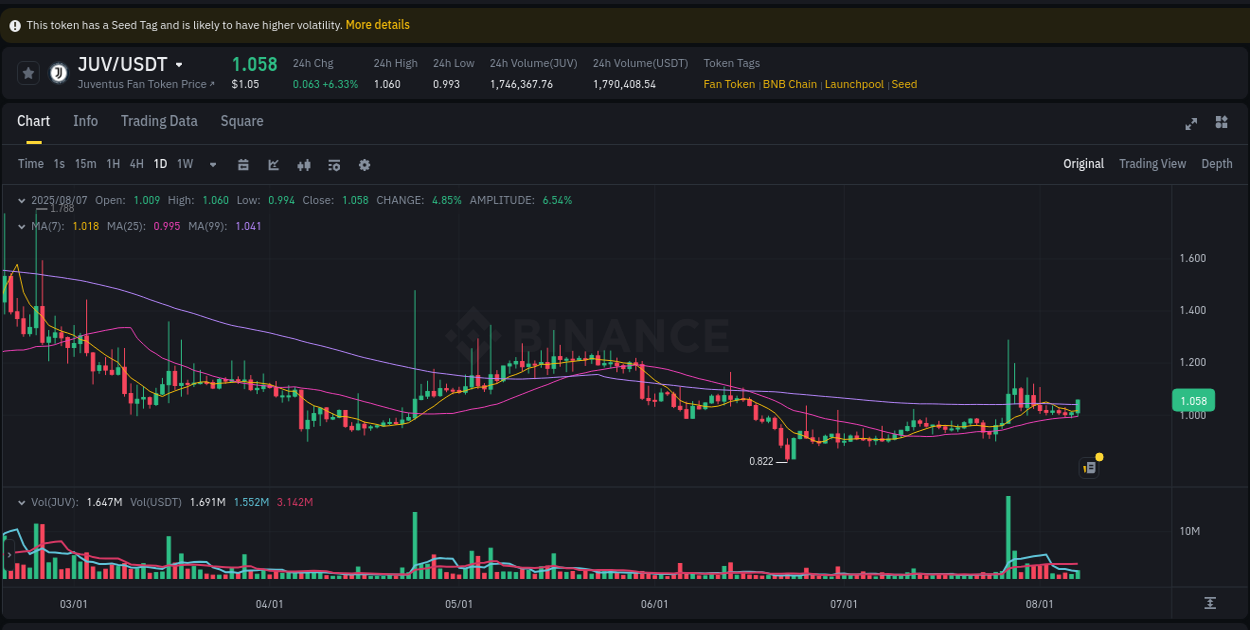Select the candlestick chart style icon
Screen dimensions: 1250x630
click(304, 164)
